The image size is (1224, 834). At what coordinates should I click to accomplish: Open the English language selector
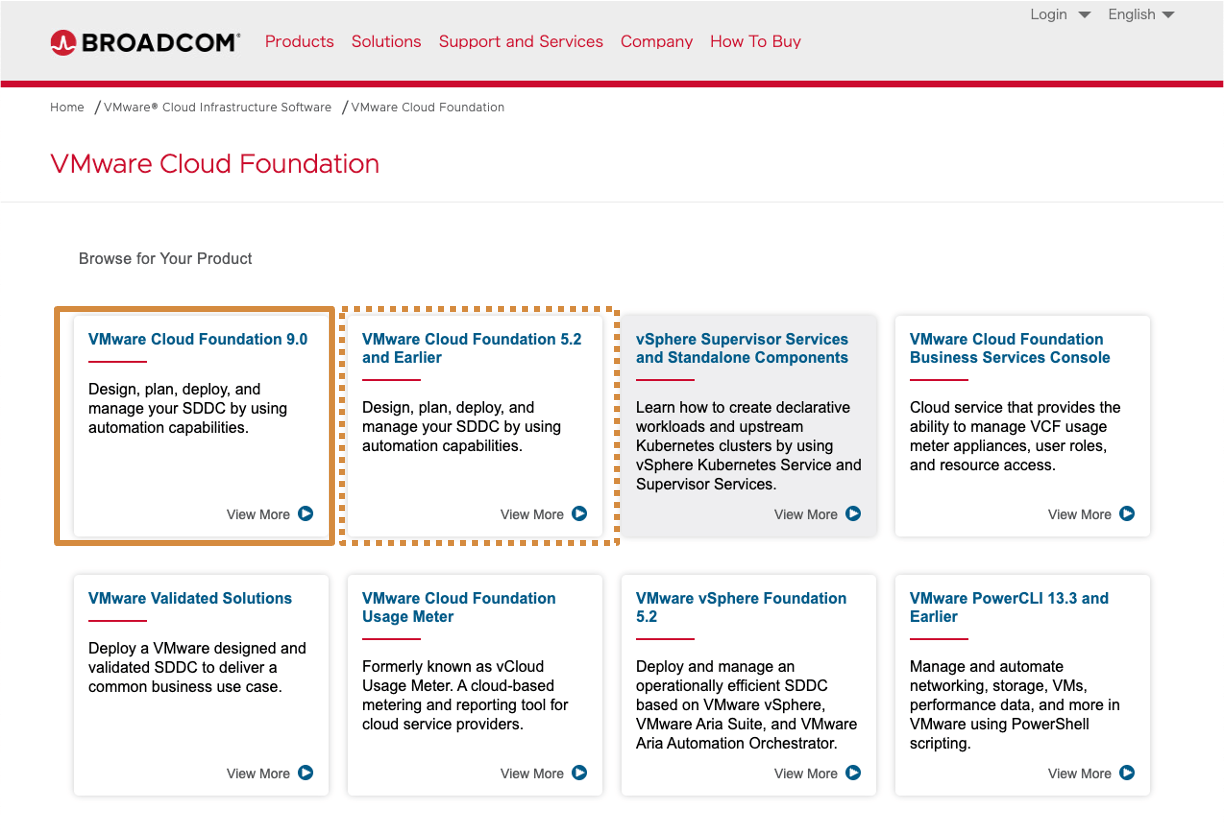(x=1139, y=14)
